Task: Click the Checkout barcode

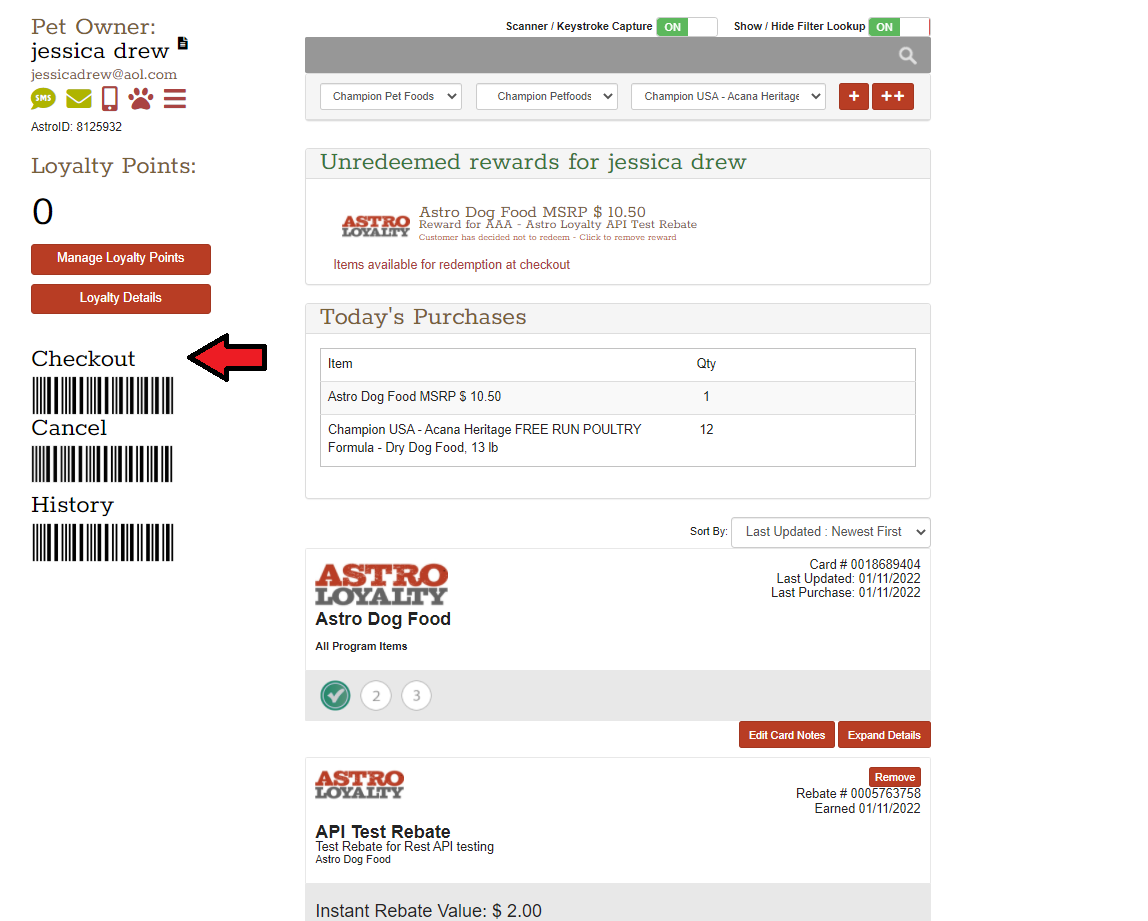Action: [102, 396]
